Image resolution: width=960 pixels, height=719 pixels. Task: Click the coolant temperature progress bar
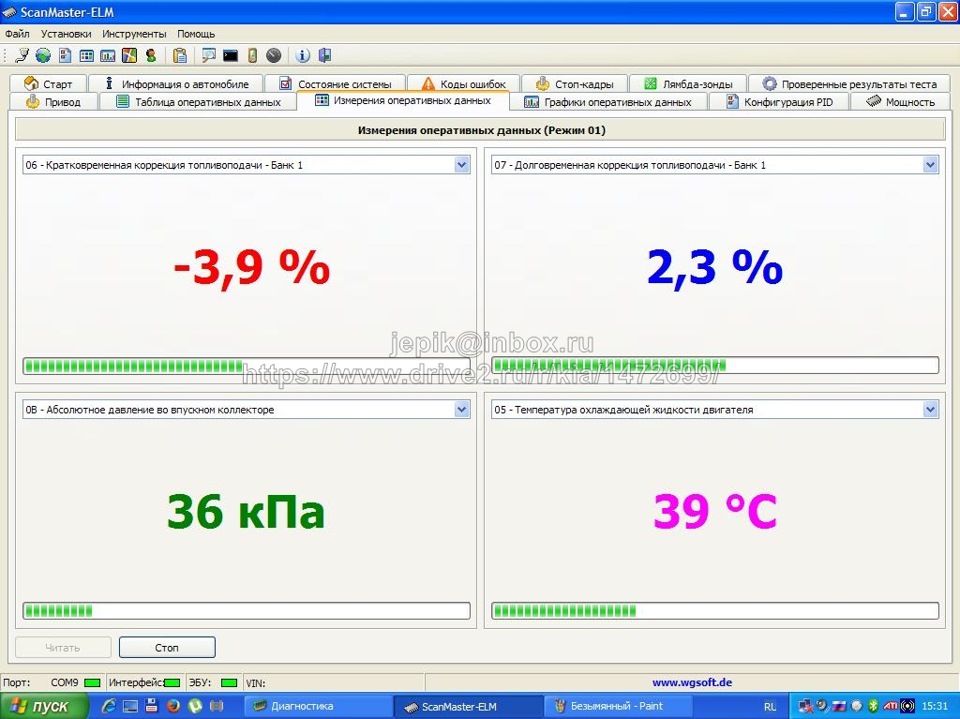715,610
